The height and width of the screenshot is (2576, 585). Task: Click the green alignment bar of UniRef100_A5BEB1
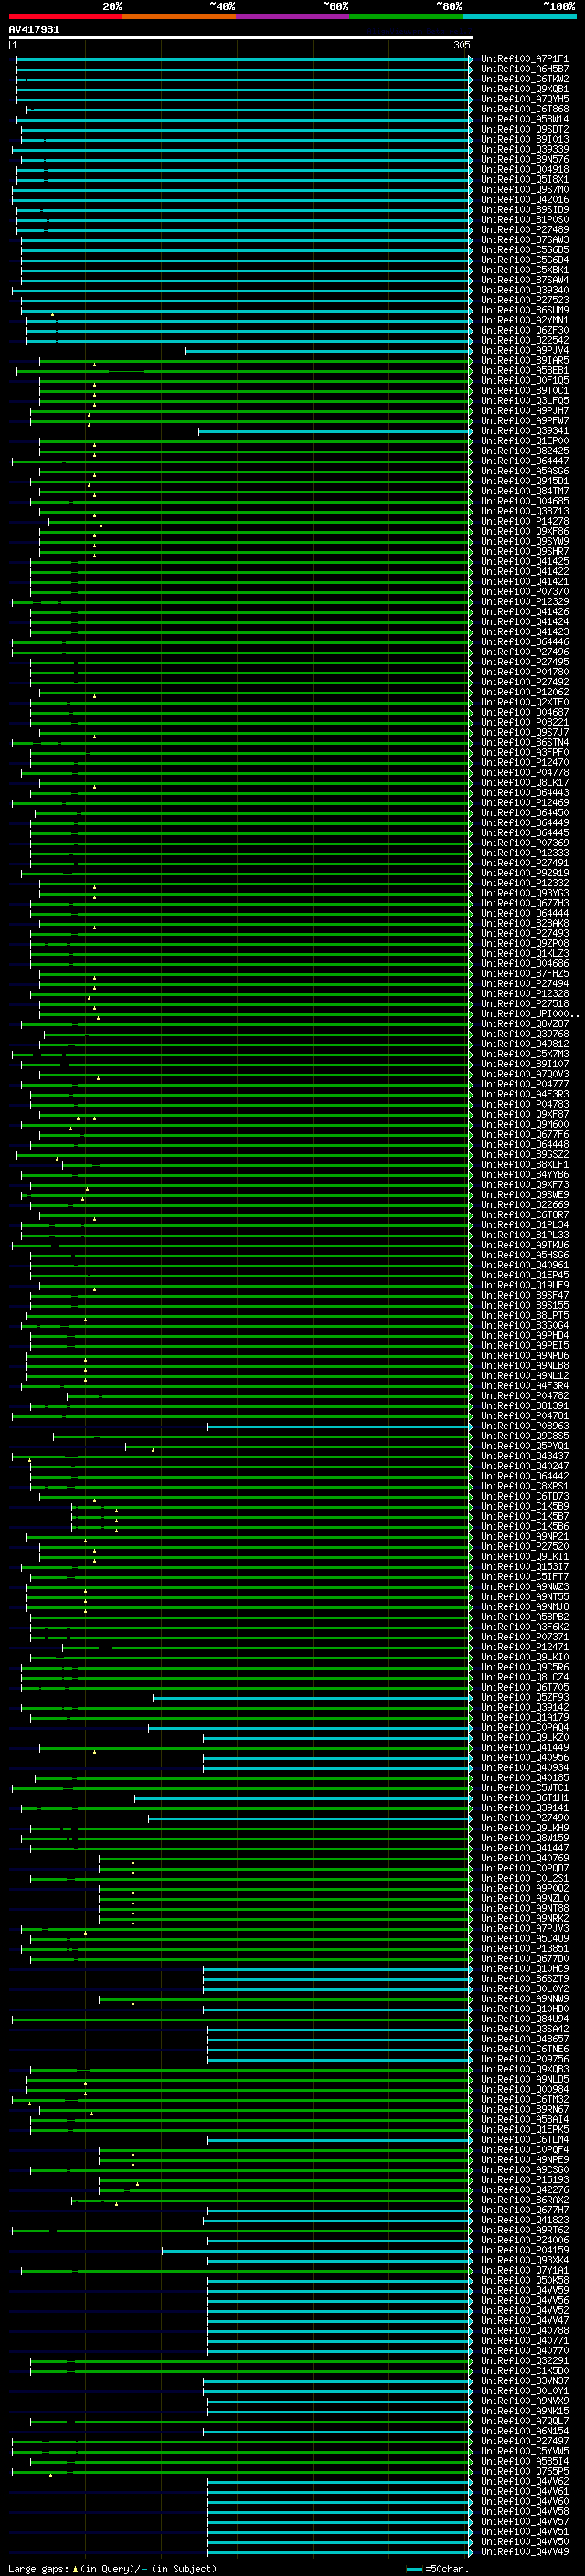[x=244, y=371]
